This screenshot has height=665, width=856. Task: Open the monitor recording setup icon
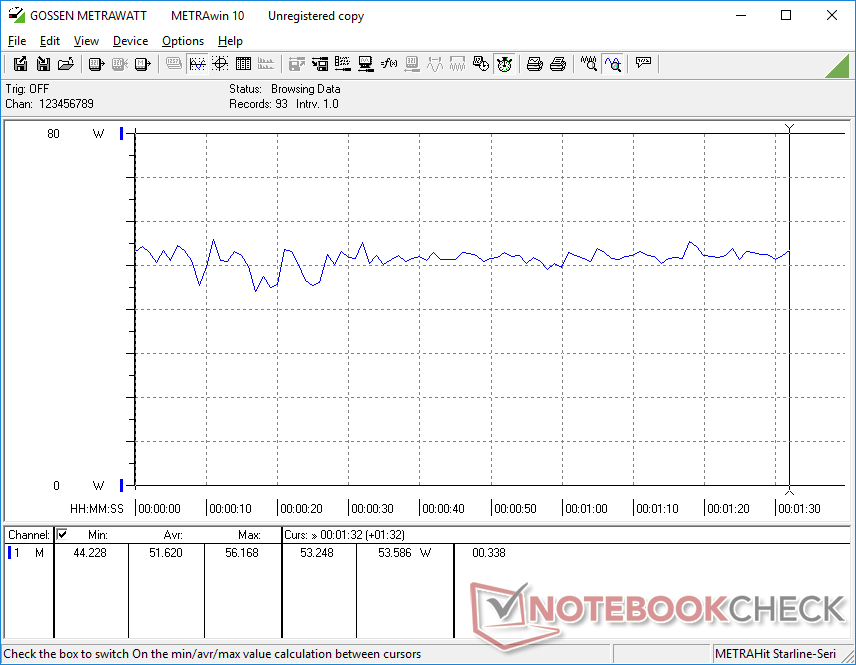pos(366,64)
